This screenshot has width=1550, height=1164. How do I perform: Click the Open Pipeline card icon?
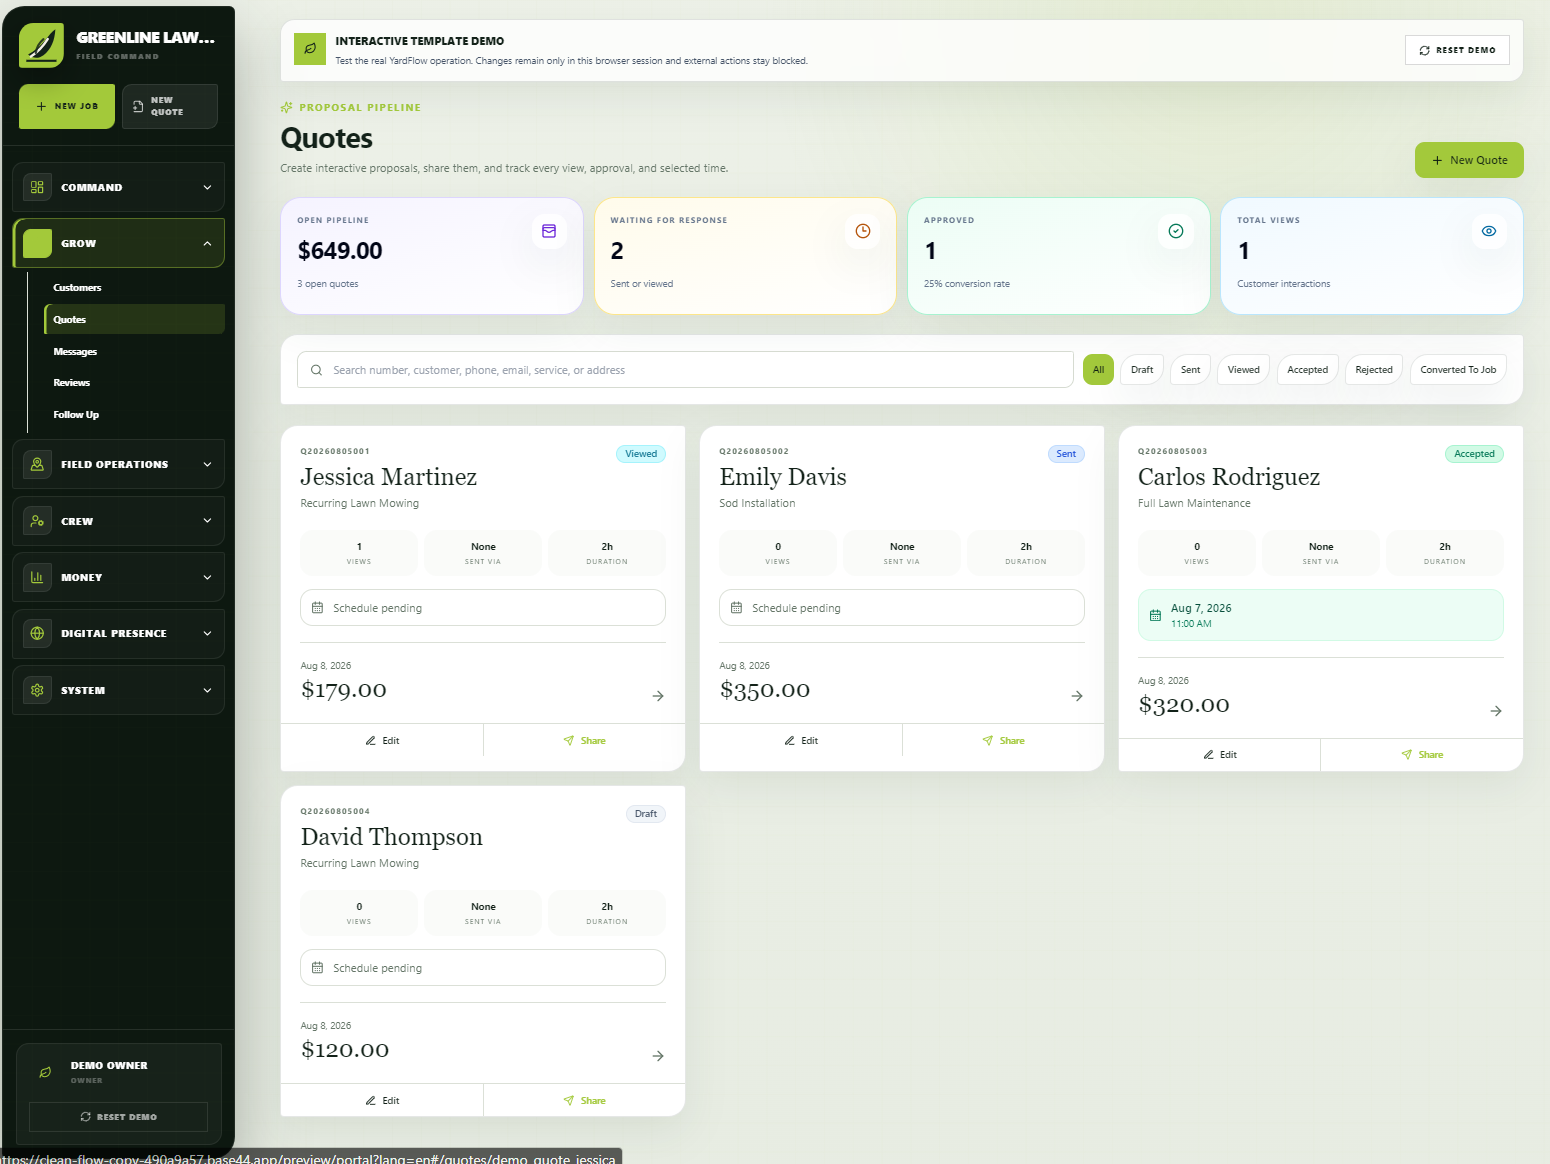(549, 231)
